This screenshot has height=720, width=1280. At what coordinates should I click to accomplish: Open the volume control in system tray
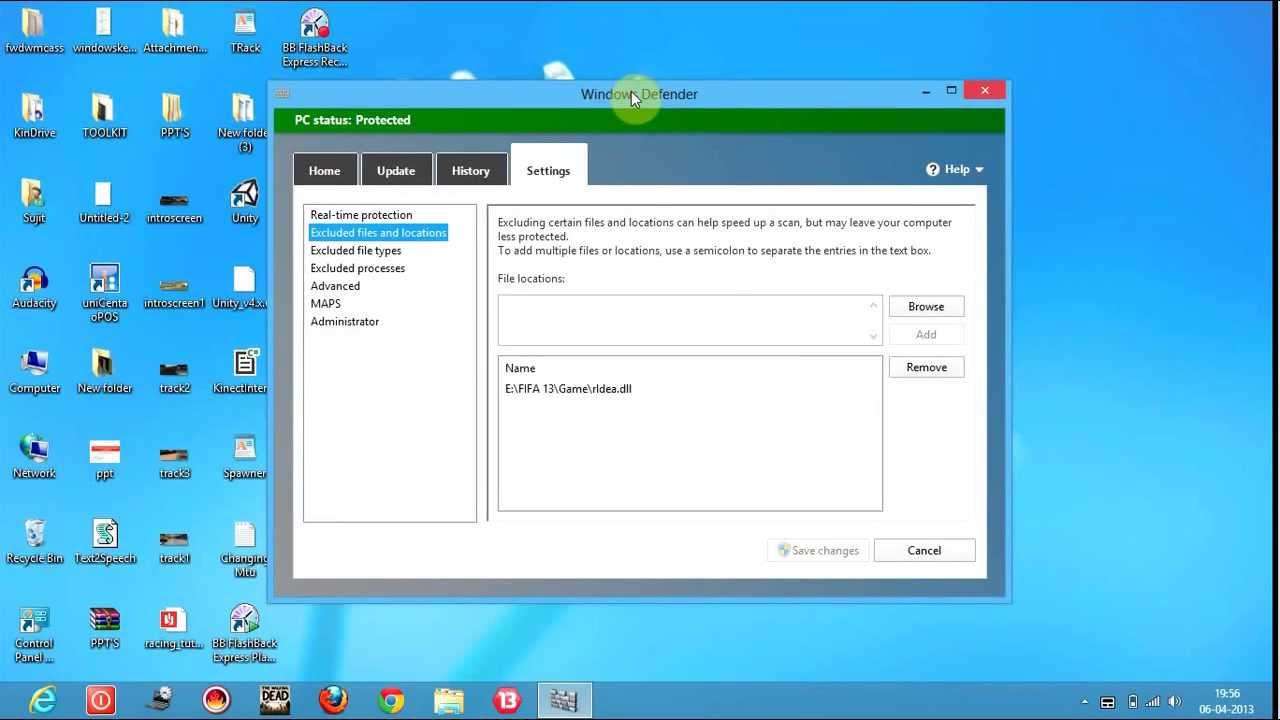click(1175, 702)
